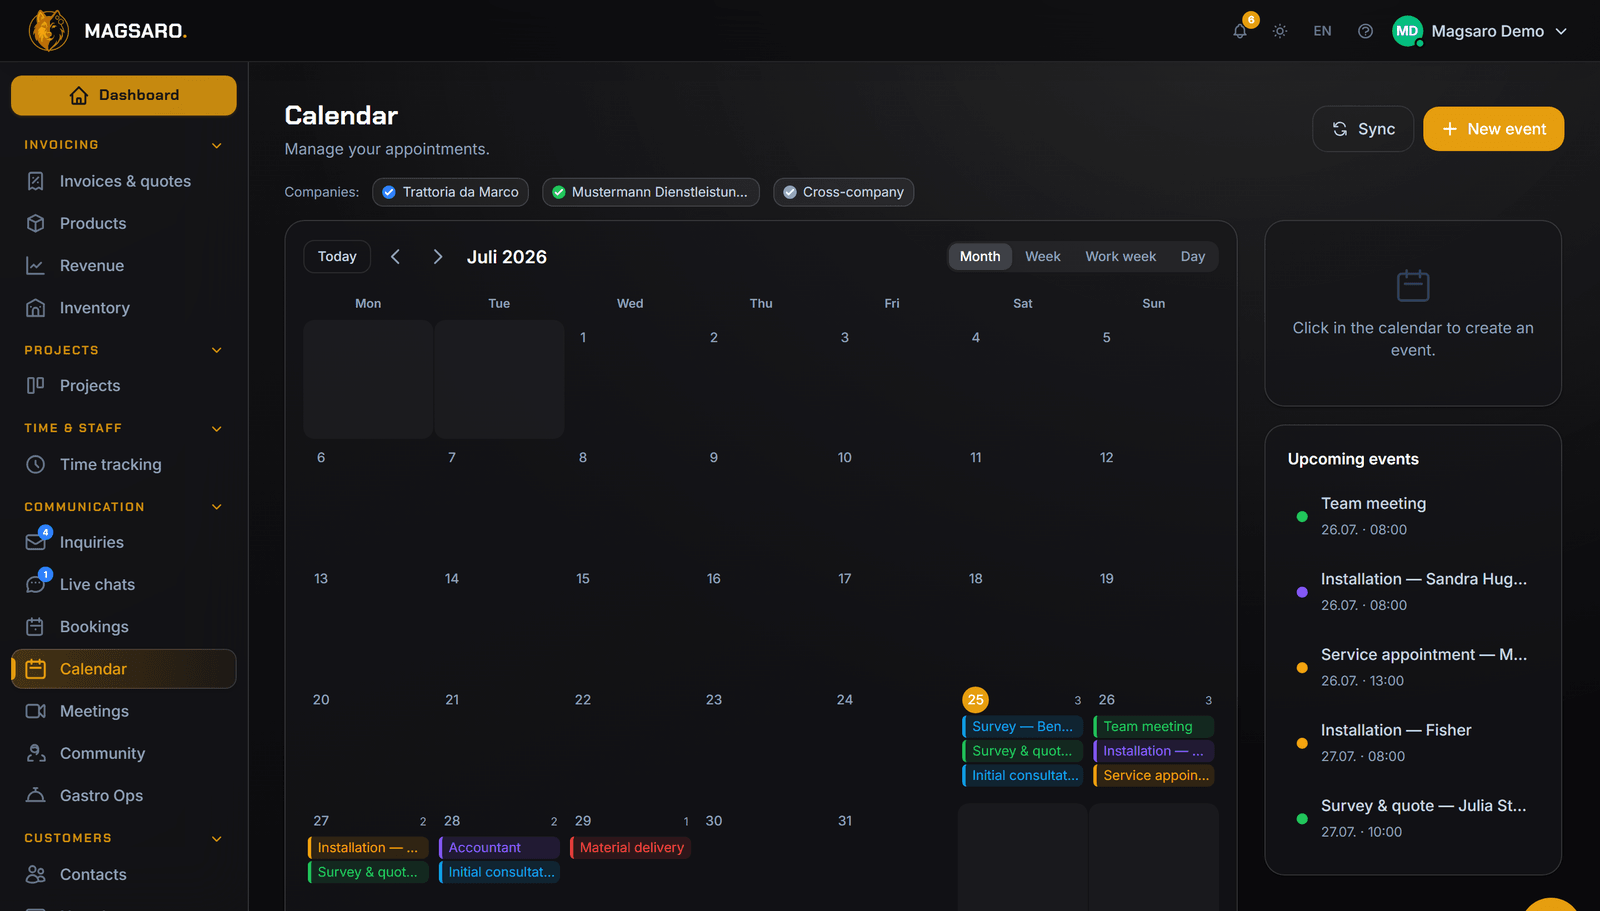
Task: Click the Magsaro wolf logo
Action: point(48,31)
